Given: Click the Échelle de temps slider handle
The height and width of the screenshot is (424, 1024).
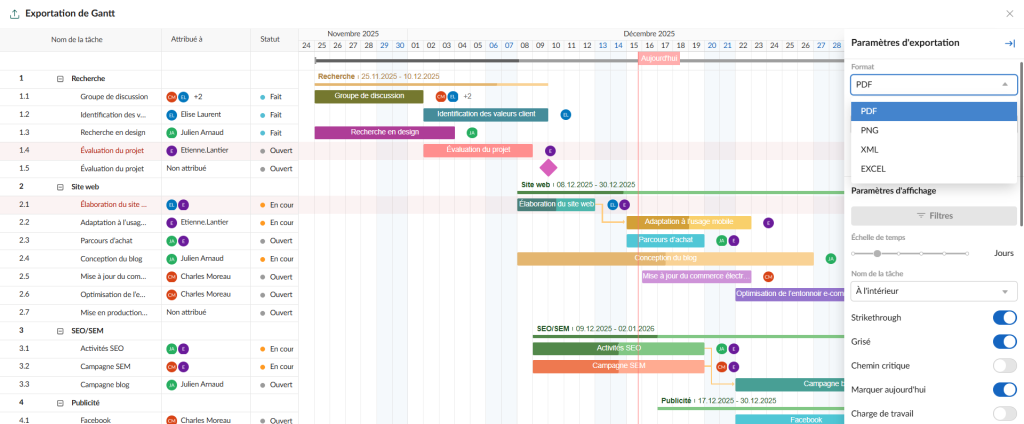Looking at the screenshot, I should 877,254.
